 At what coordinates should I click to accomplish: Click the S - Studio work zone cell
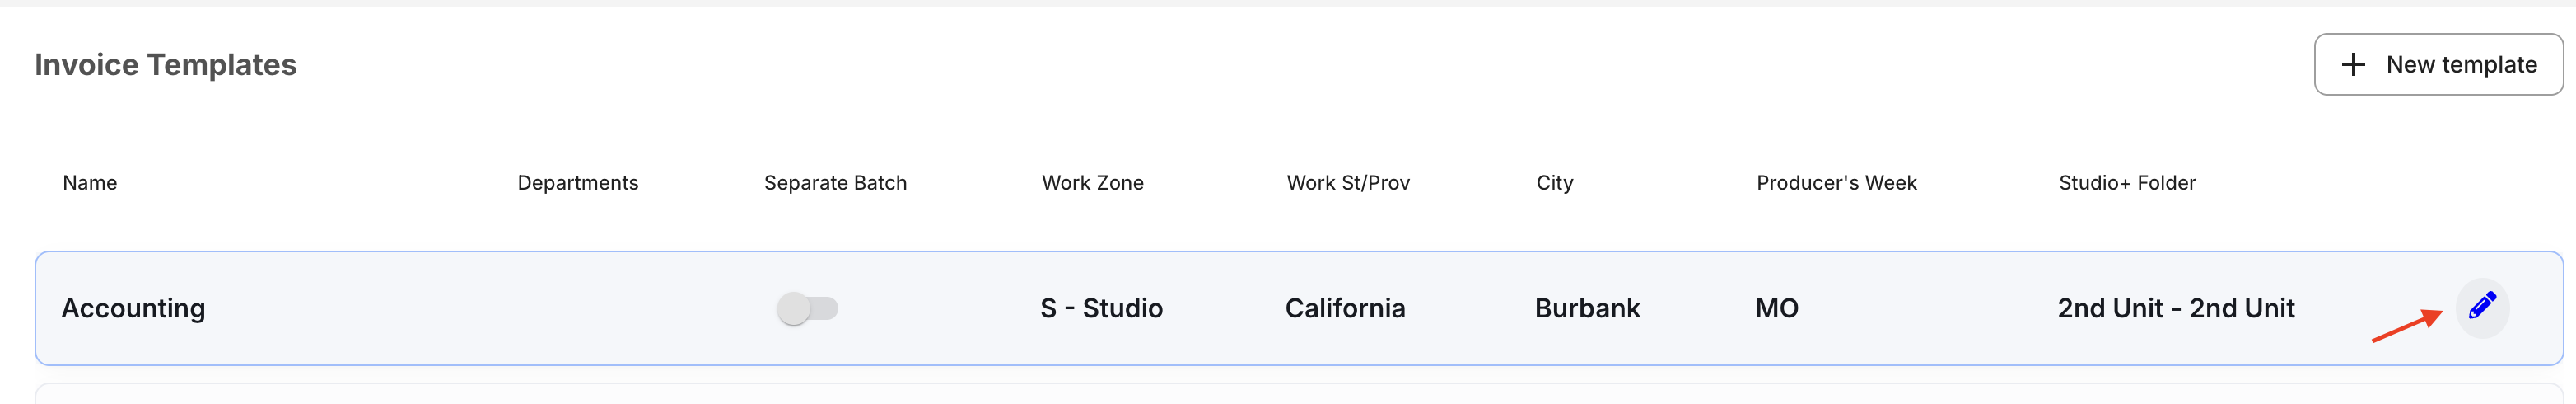point(1101,308)
